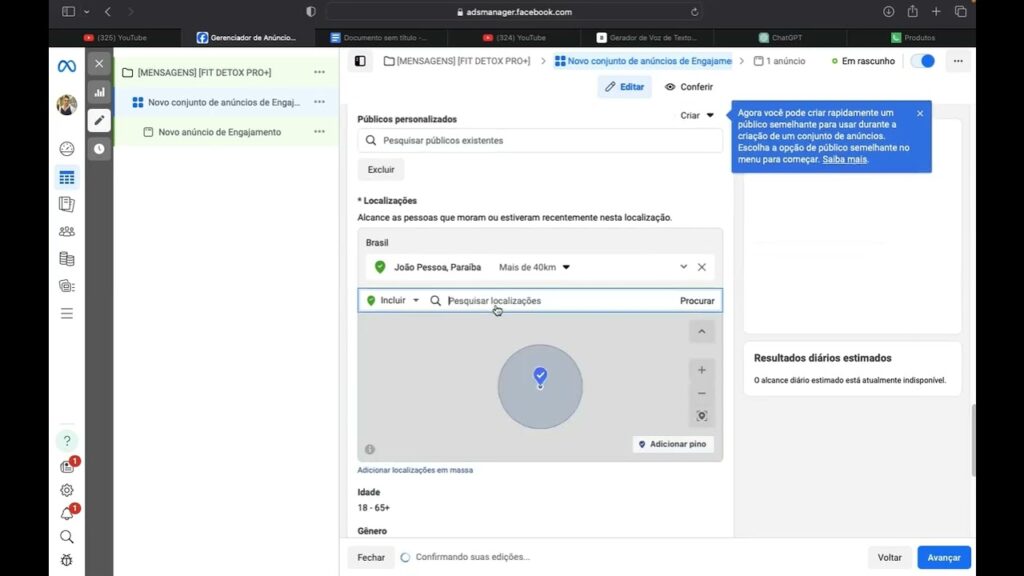Toggle the left panel collapse icon

(x=360, y=61)
